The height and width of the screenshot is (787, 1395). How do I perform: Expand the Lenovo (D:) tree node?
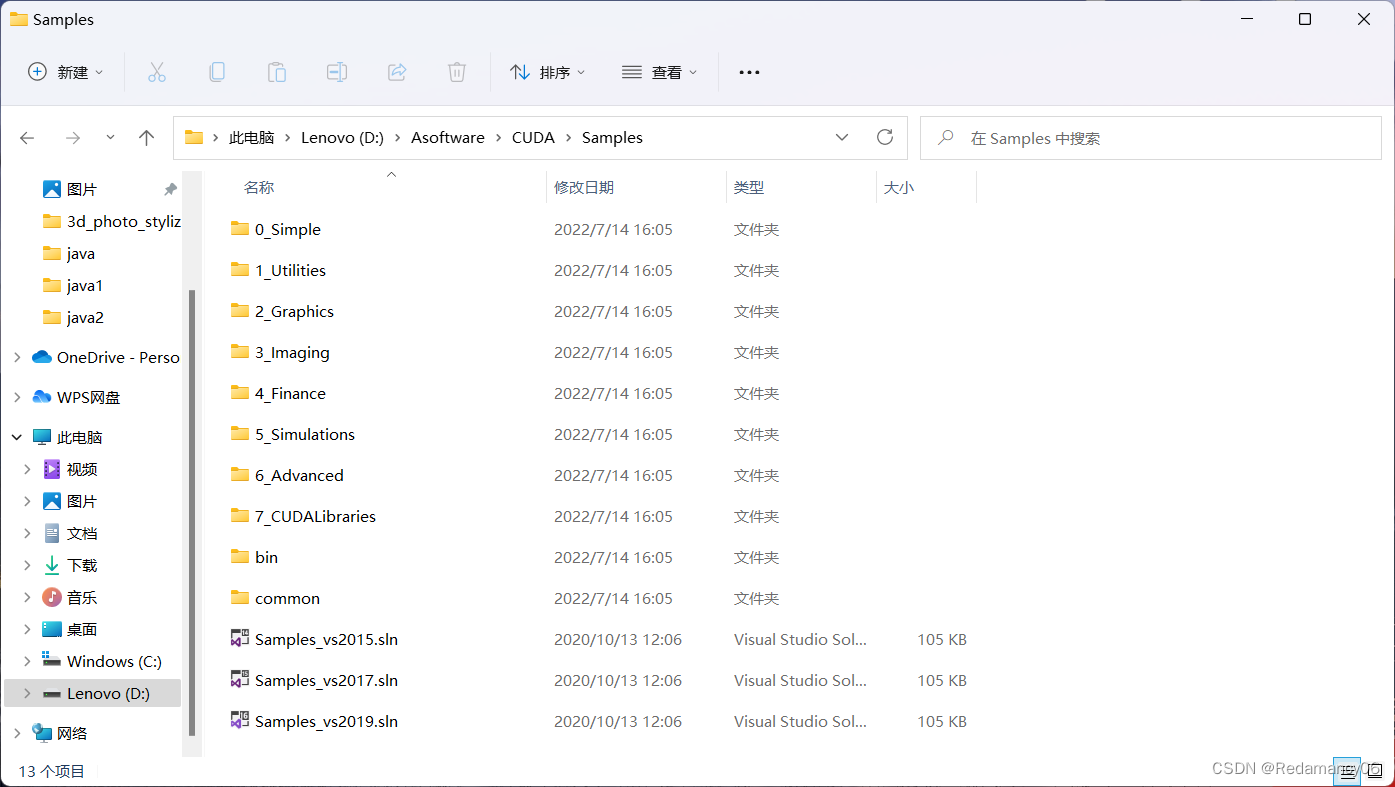point(27,693)
